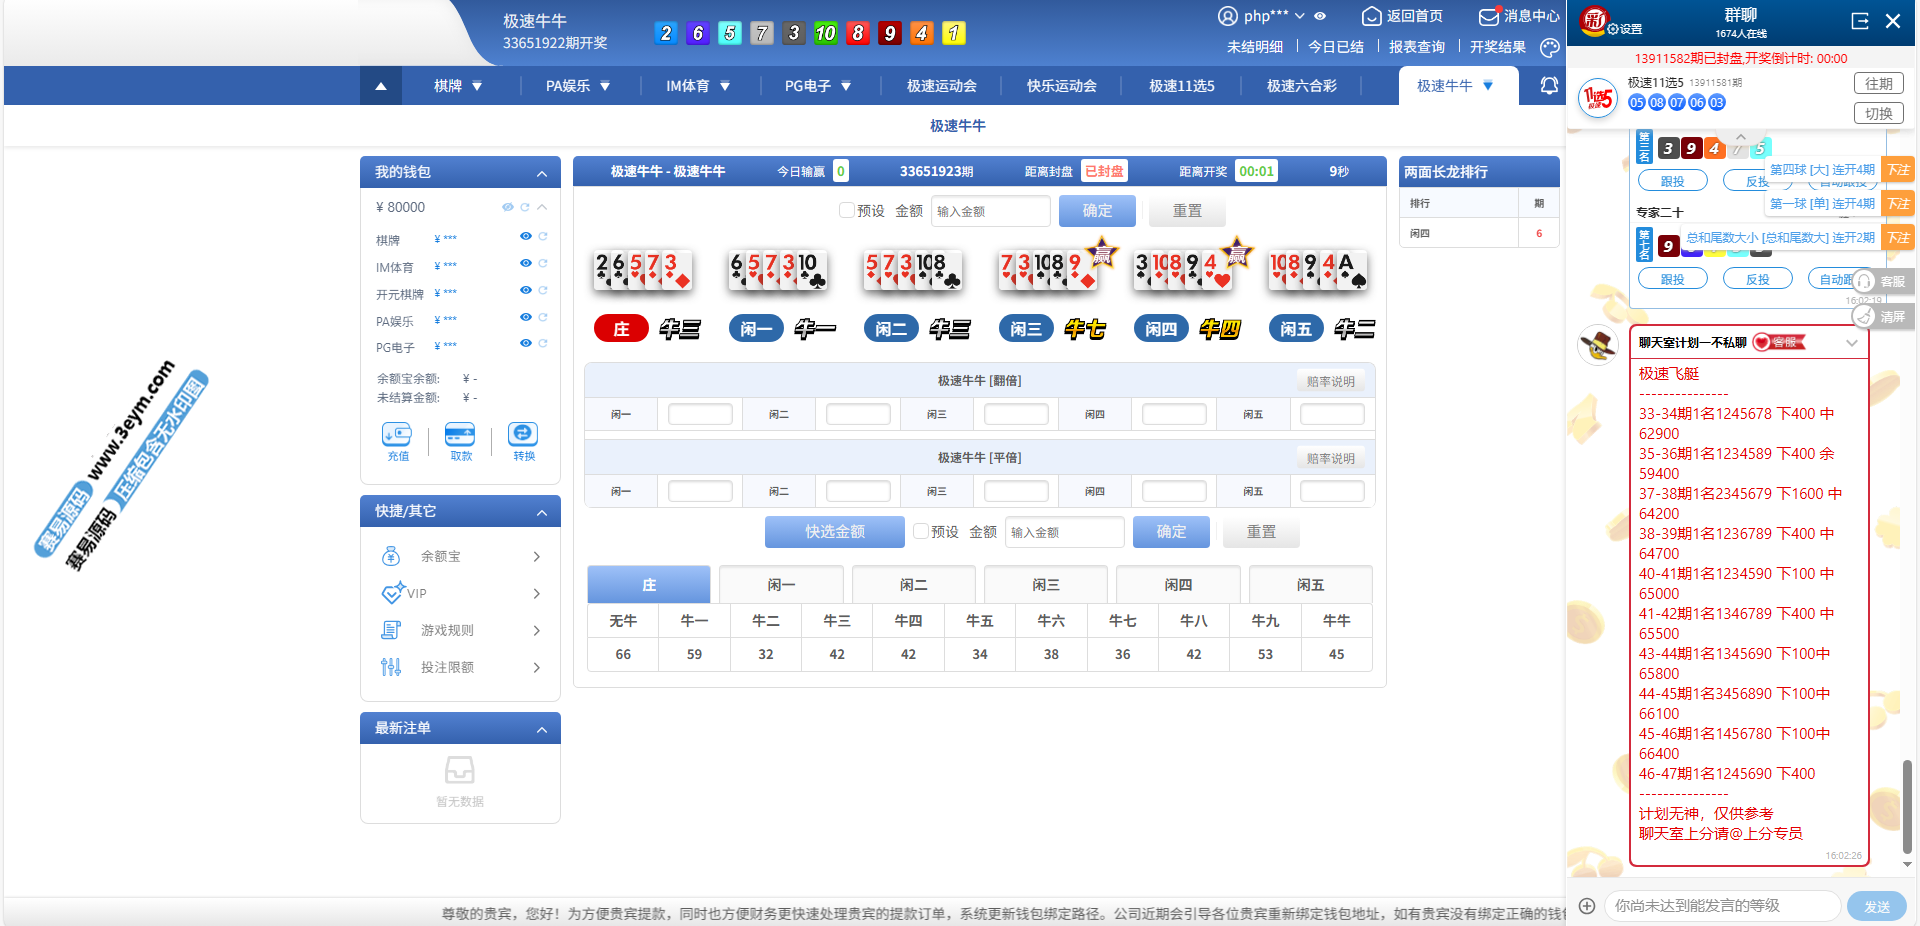Open the 棋牌 dropdown menu

[458, 86]
